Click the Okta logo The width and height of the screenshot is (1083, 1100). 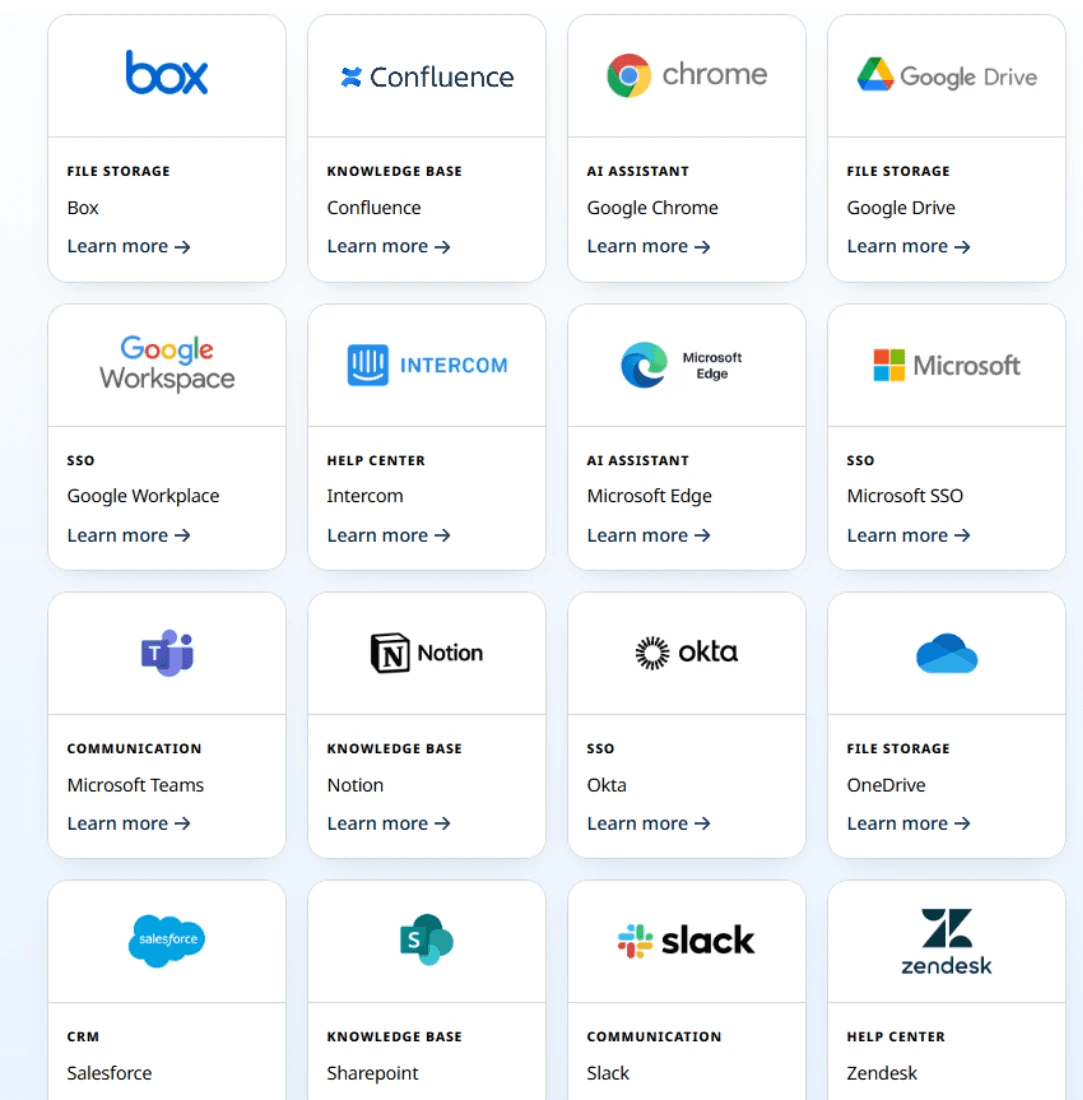tap(686, 652)
